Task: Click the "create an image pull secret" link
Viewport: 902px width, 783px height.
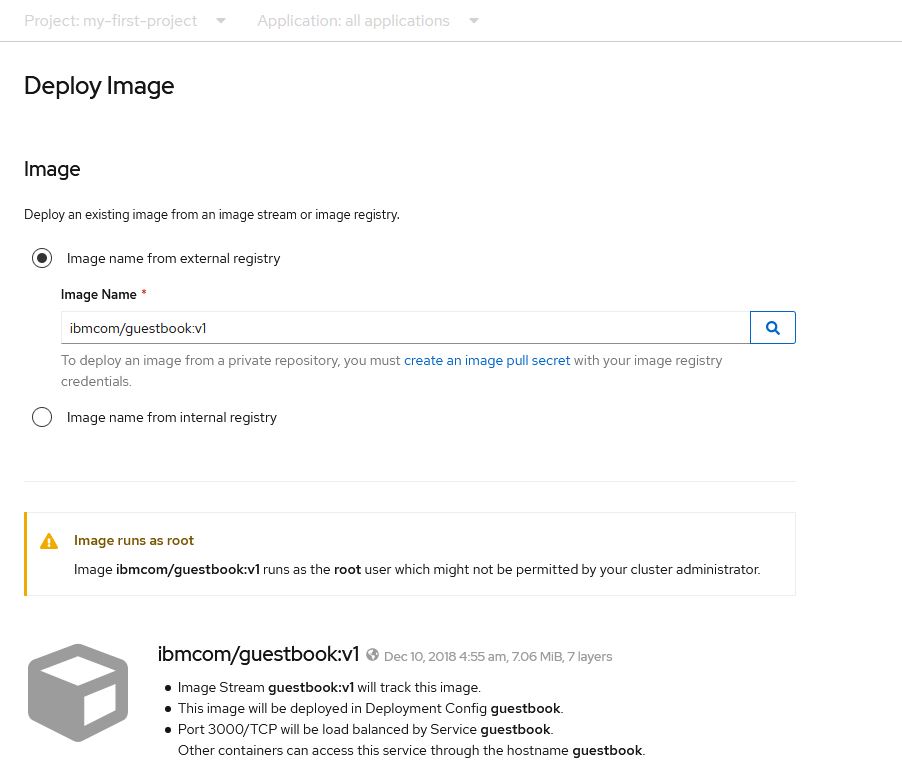Action: (x=487, y=360)
